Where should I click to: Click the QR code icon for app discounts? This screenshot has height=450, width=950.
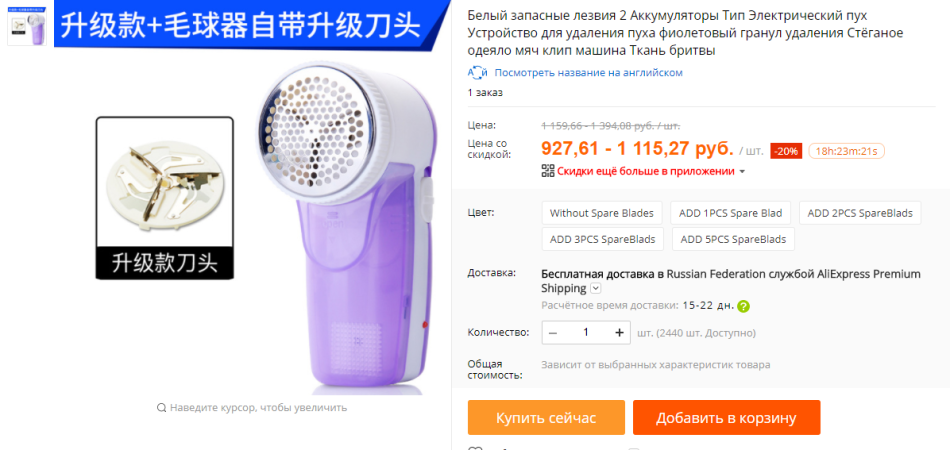tap(548, 171)
